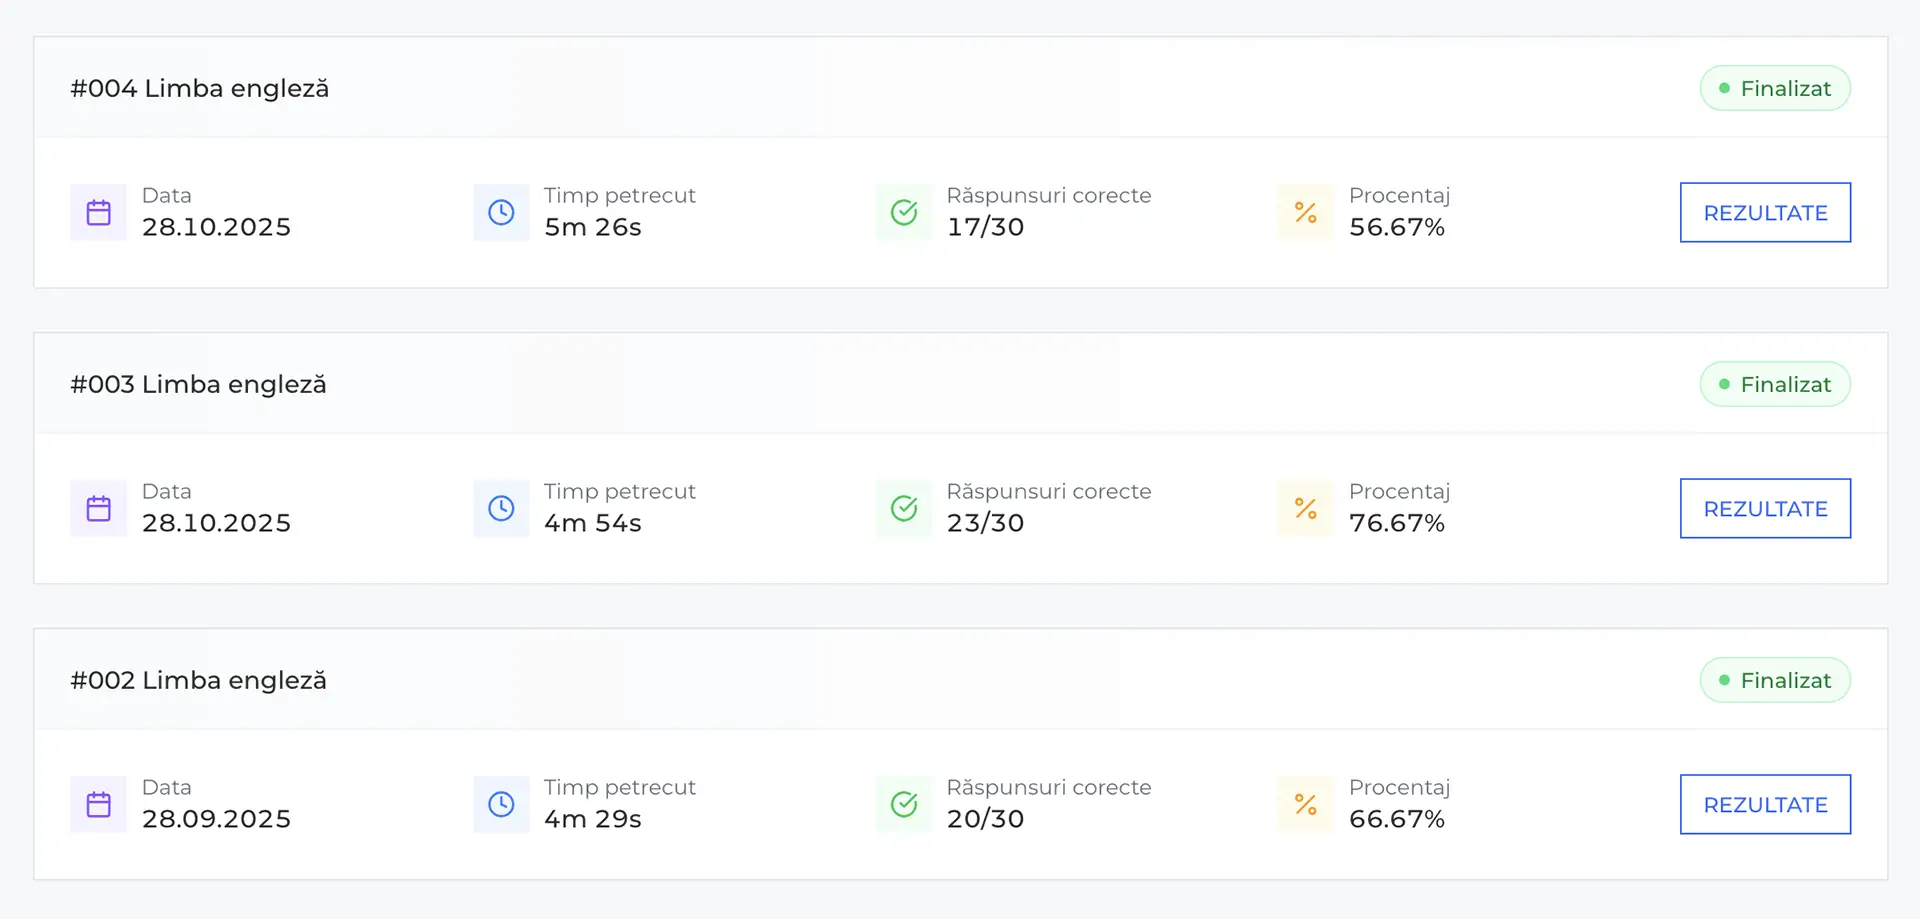Open REZULTATE for test #004
The width and height of the screenshot is (1920, 919).
click(1765, 212)
